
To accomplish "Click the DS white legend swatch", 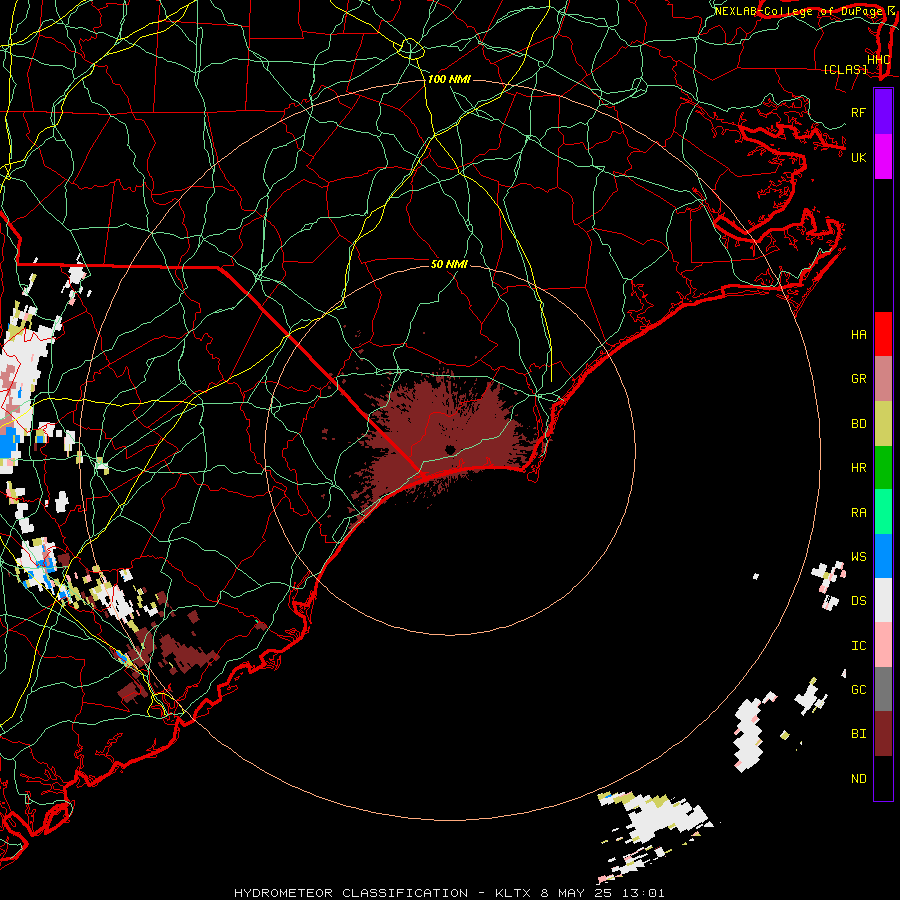I will coord(883,600).
